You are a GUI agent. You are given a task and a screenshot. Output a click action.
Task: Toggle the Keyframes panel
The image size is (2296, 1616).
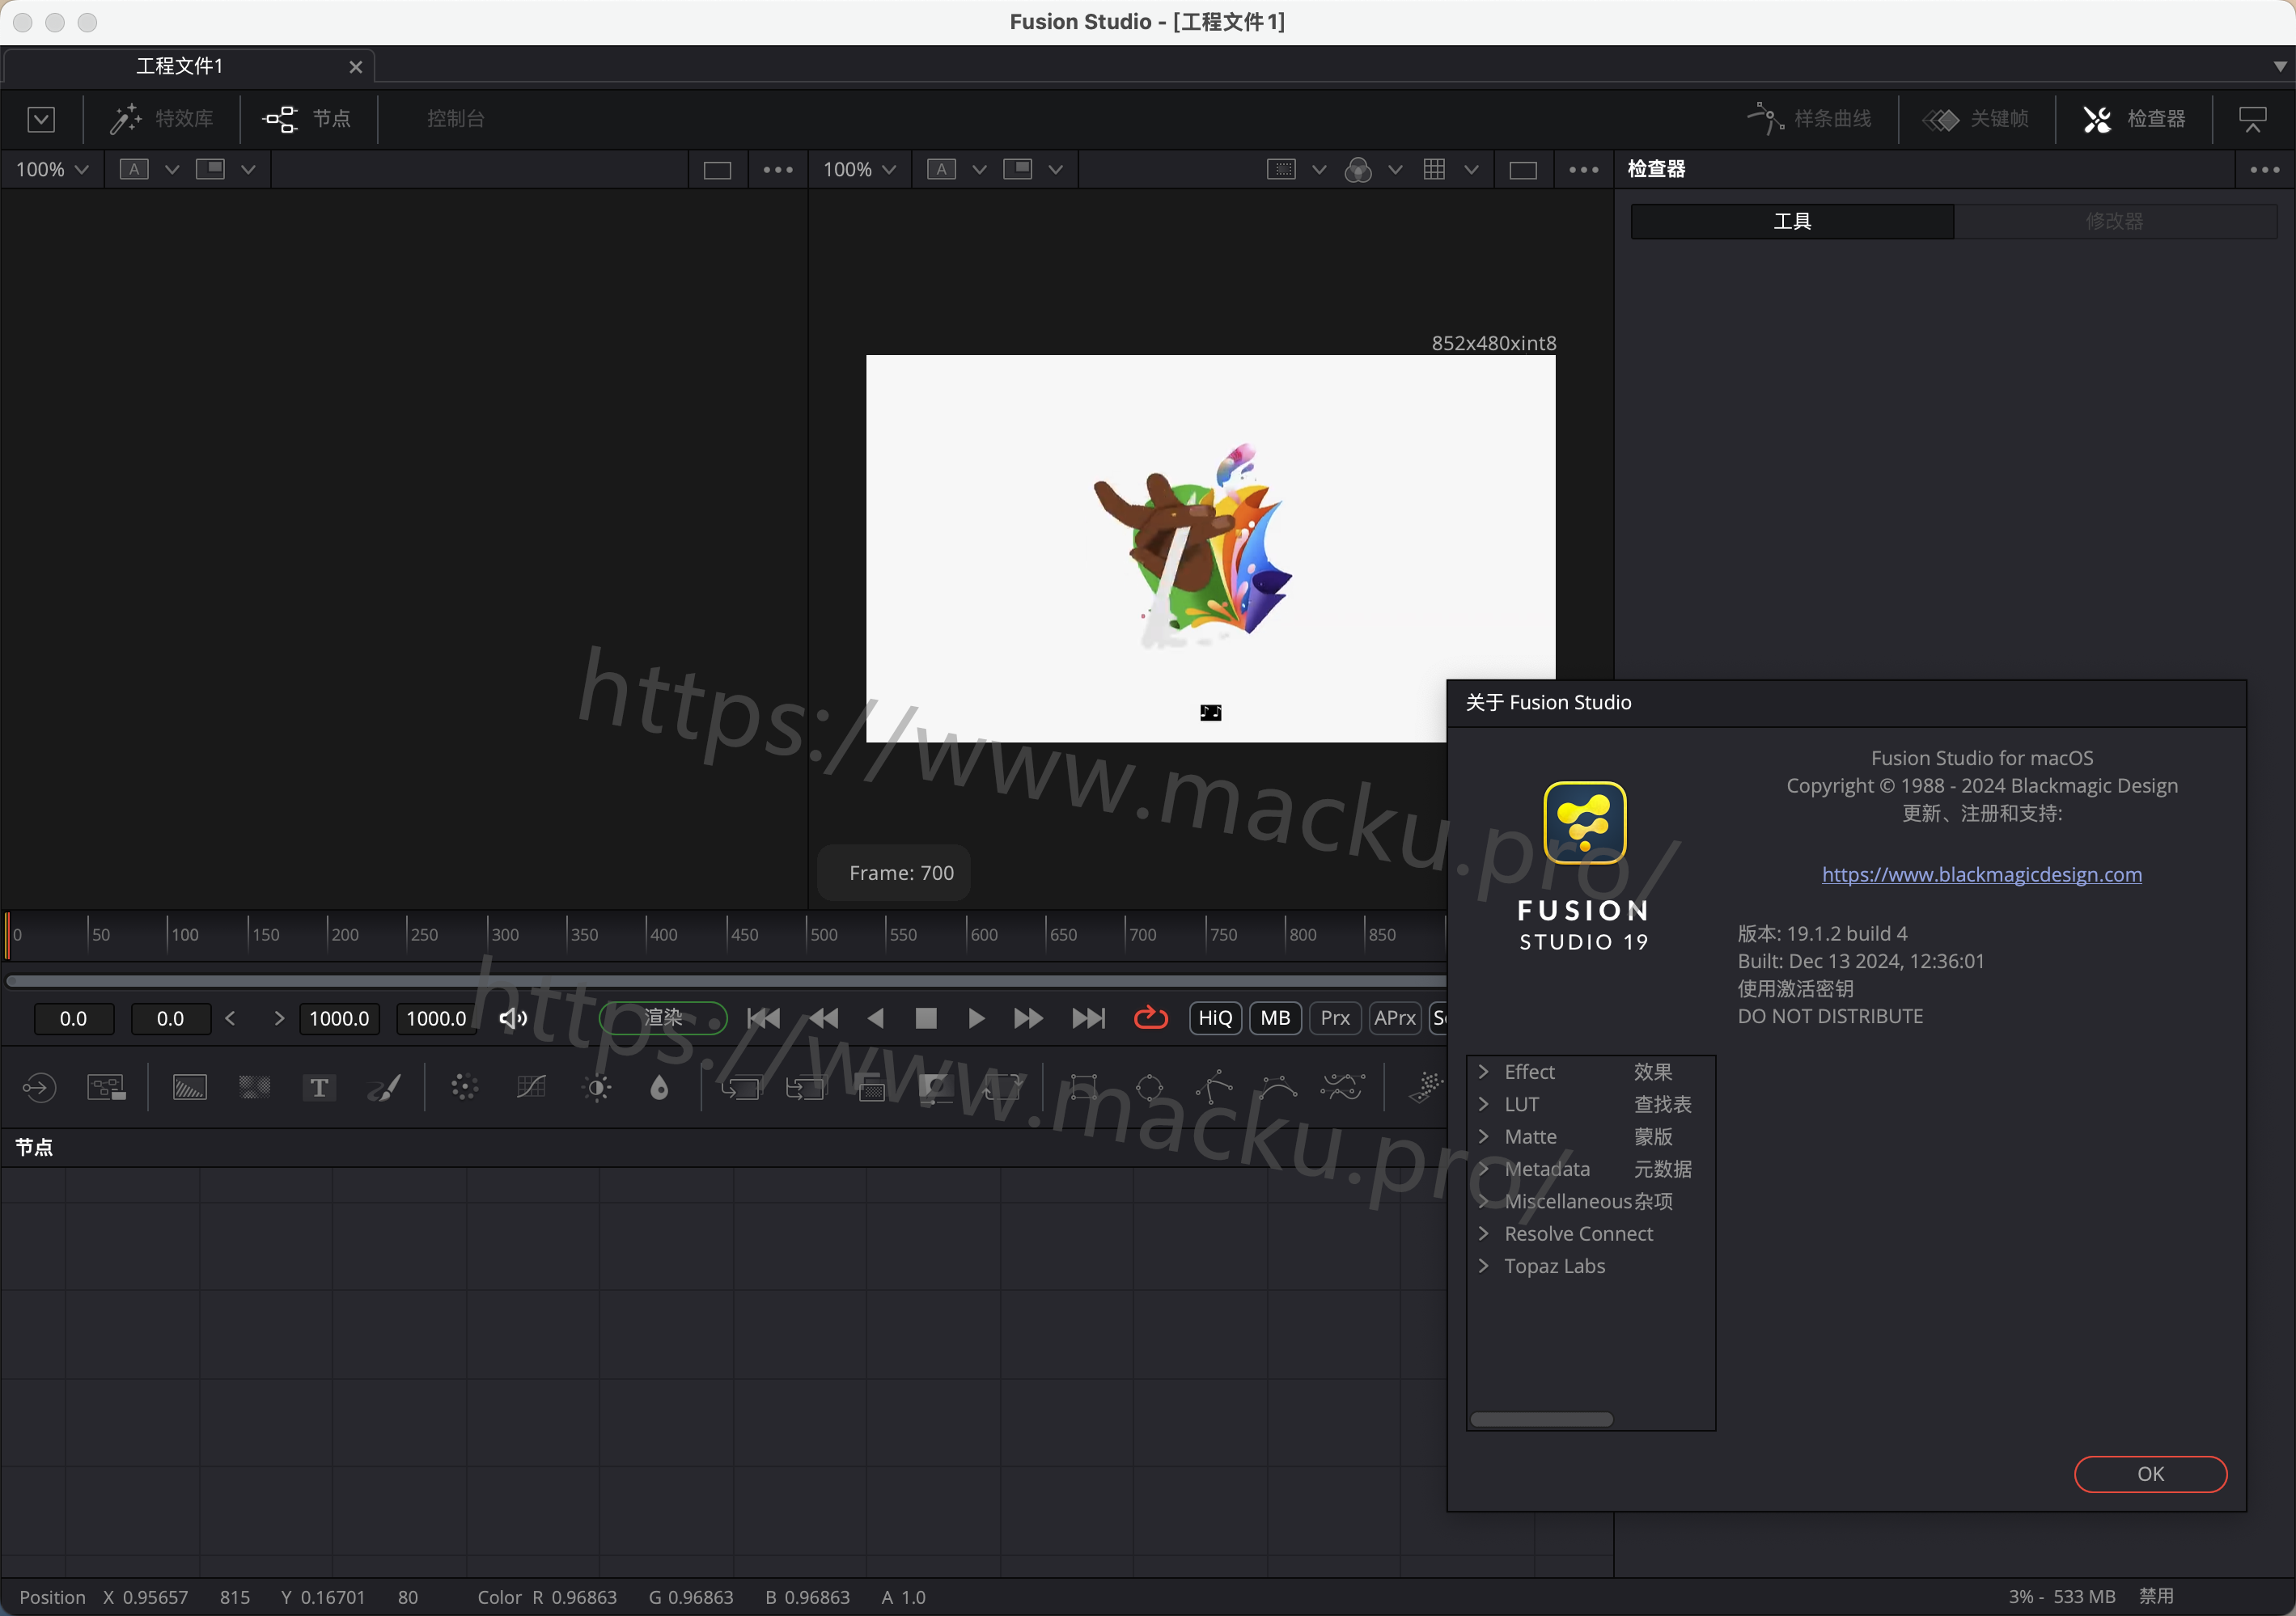click(1976, 119)
